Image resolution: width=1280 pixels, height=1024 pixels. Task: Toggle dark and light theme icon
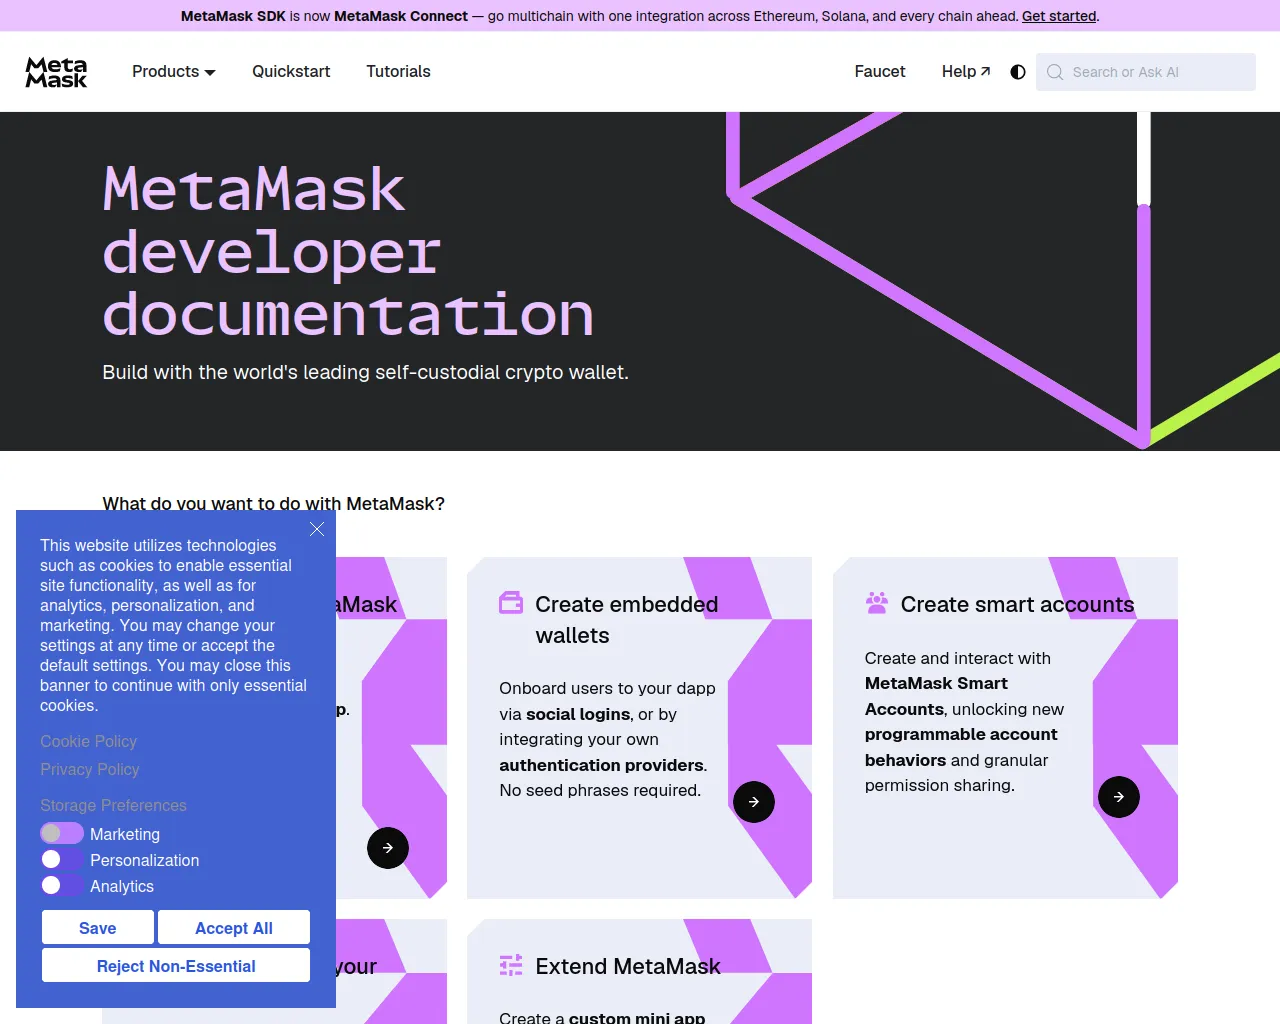1018,72
